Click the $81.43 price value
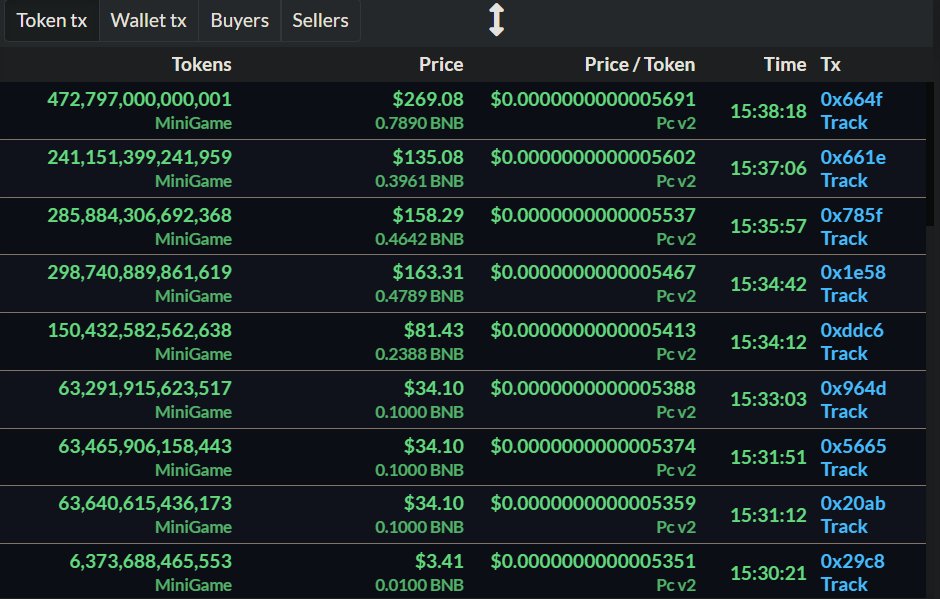Viewport: 940px width, 599px height. [x=433, y=330]
